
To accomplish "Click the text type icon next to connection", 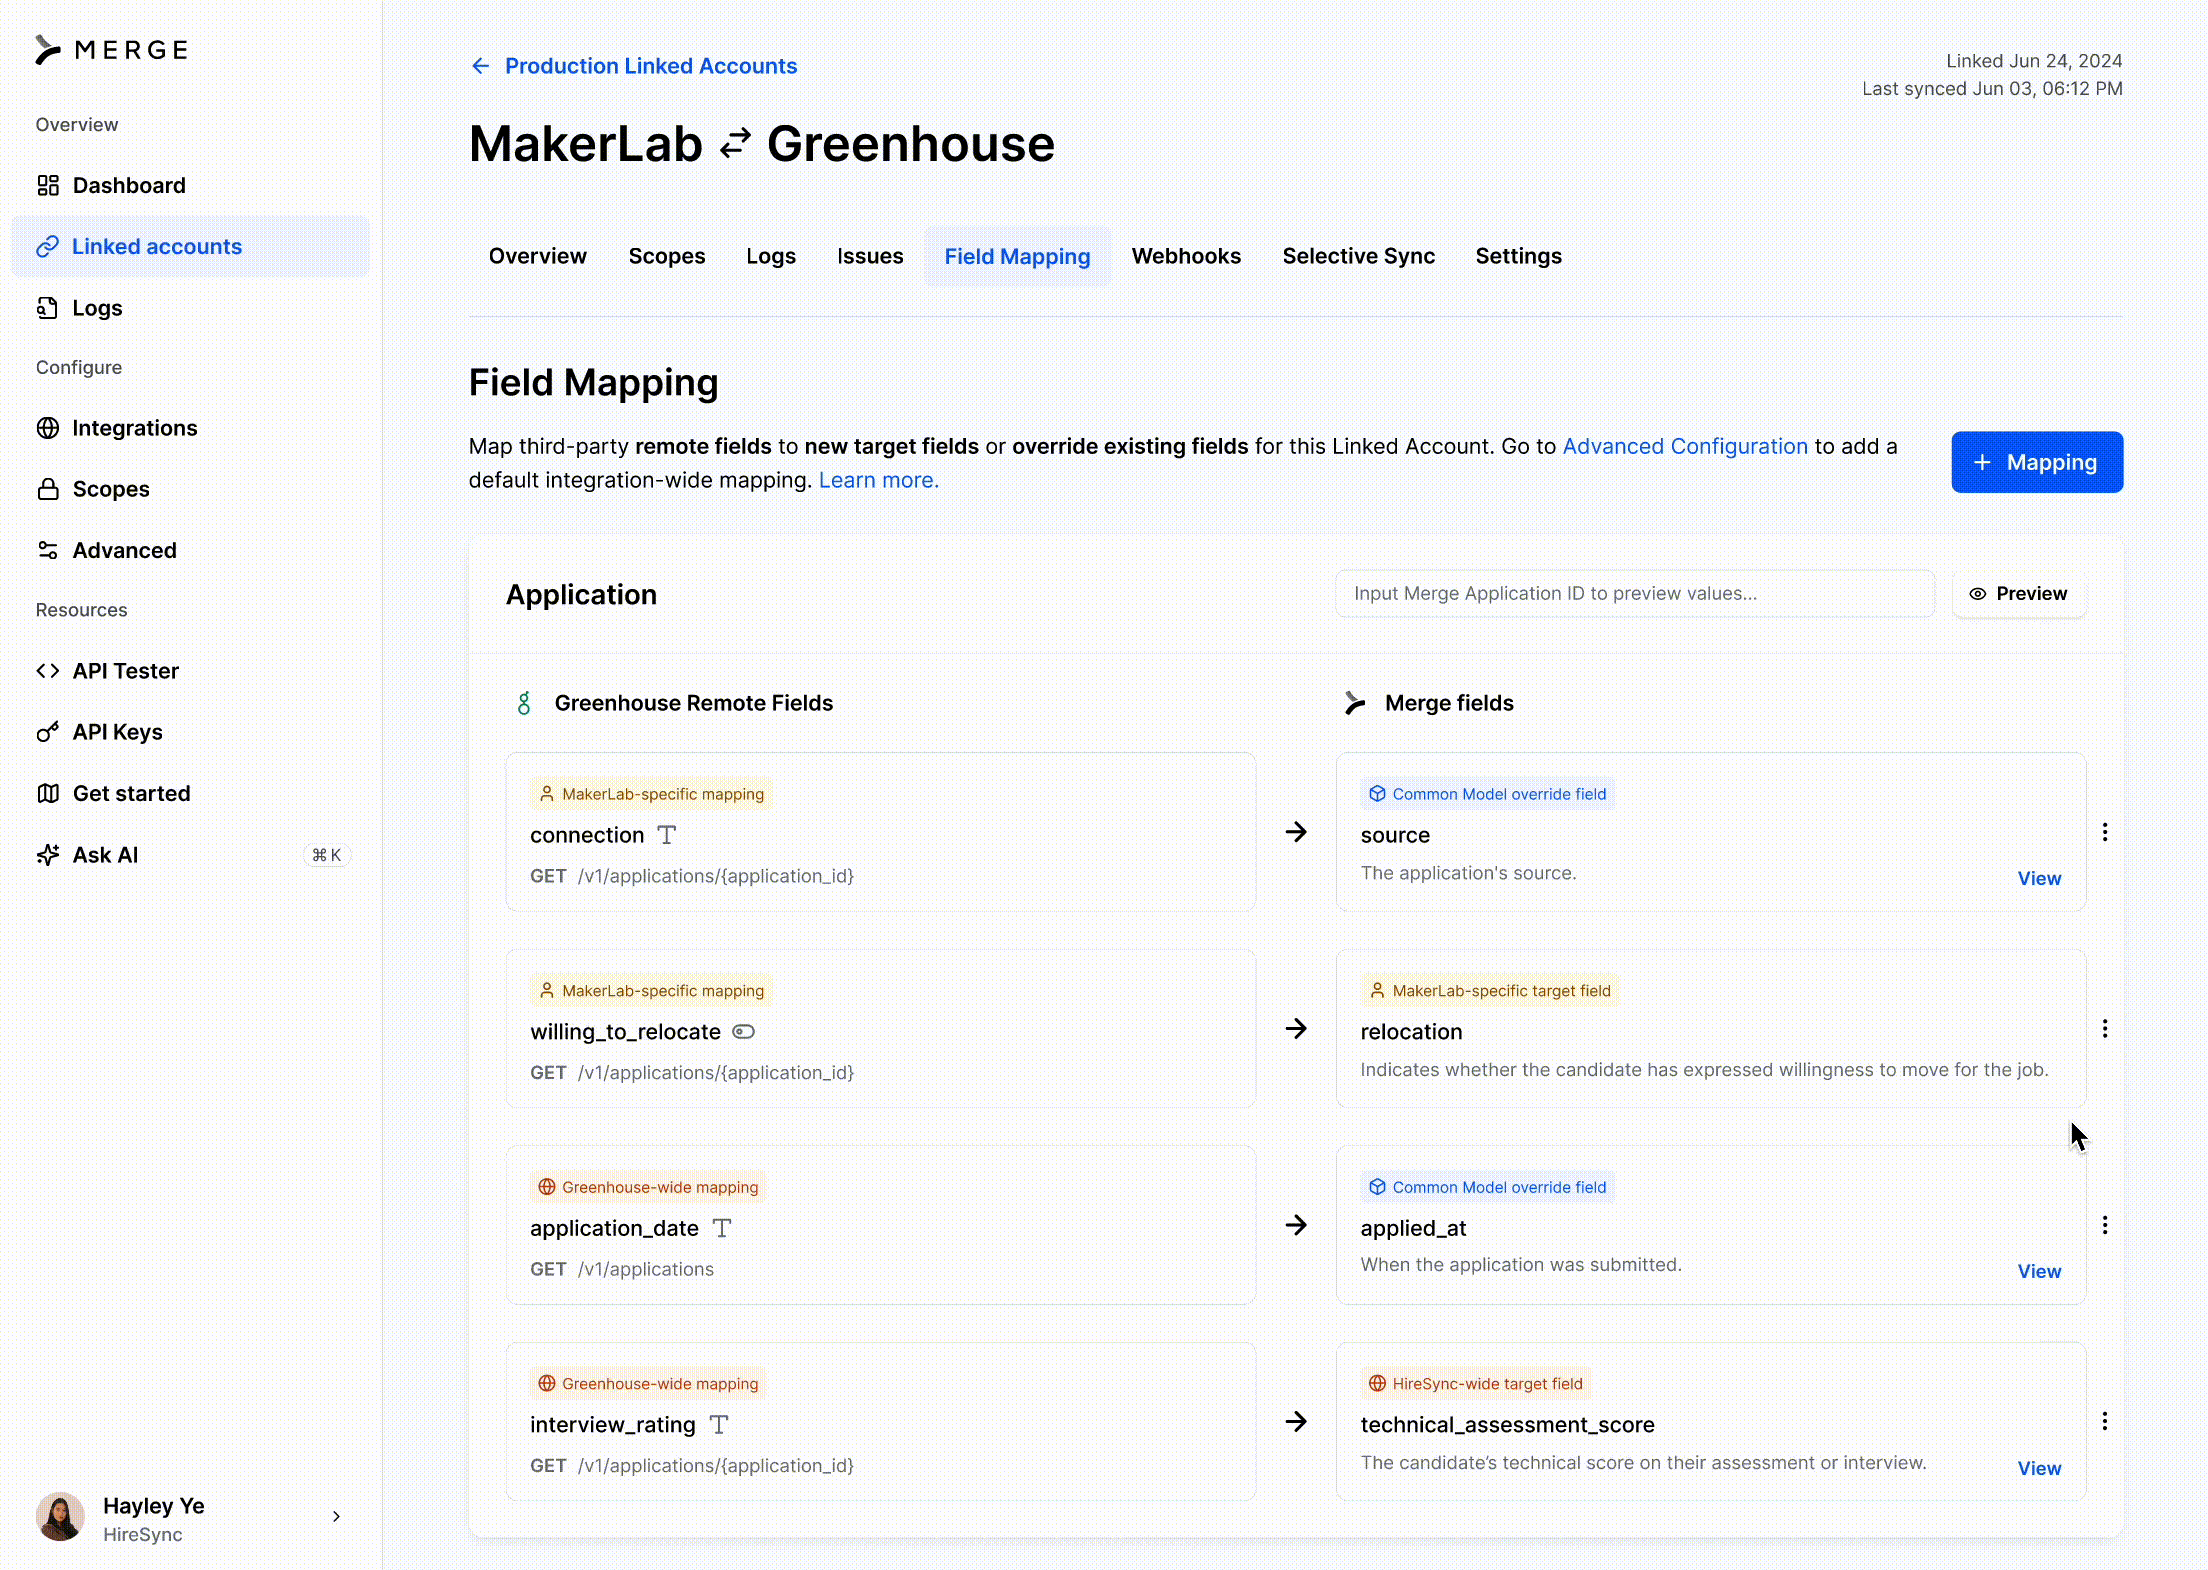I will [x=667, y=835].
